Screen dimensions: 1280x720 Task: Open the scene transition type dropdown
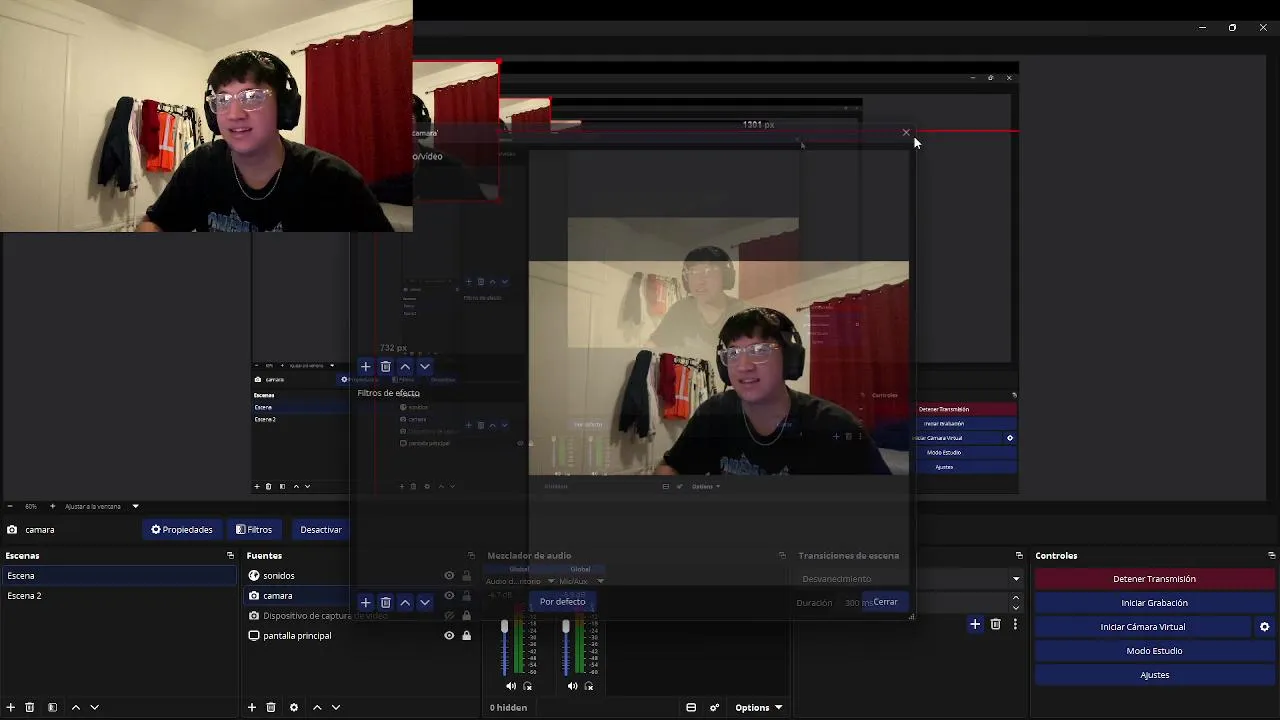click(1016, 579)
